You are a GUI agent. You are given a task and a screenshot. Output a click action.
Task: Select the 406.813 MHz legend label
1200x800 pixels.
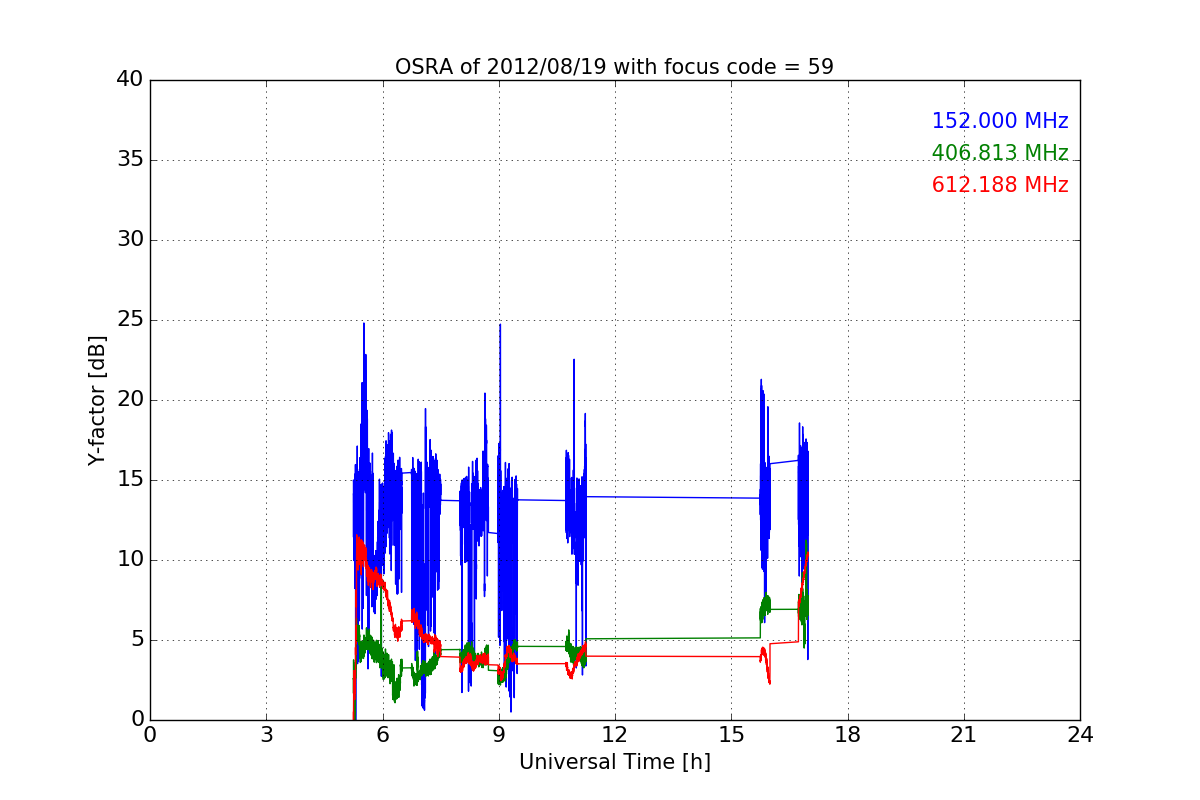[x=1000, y=153]
